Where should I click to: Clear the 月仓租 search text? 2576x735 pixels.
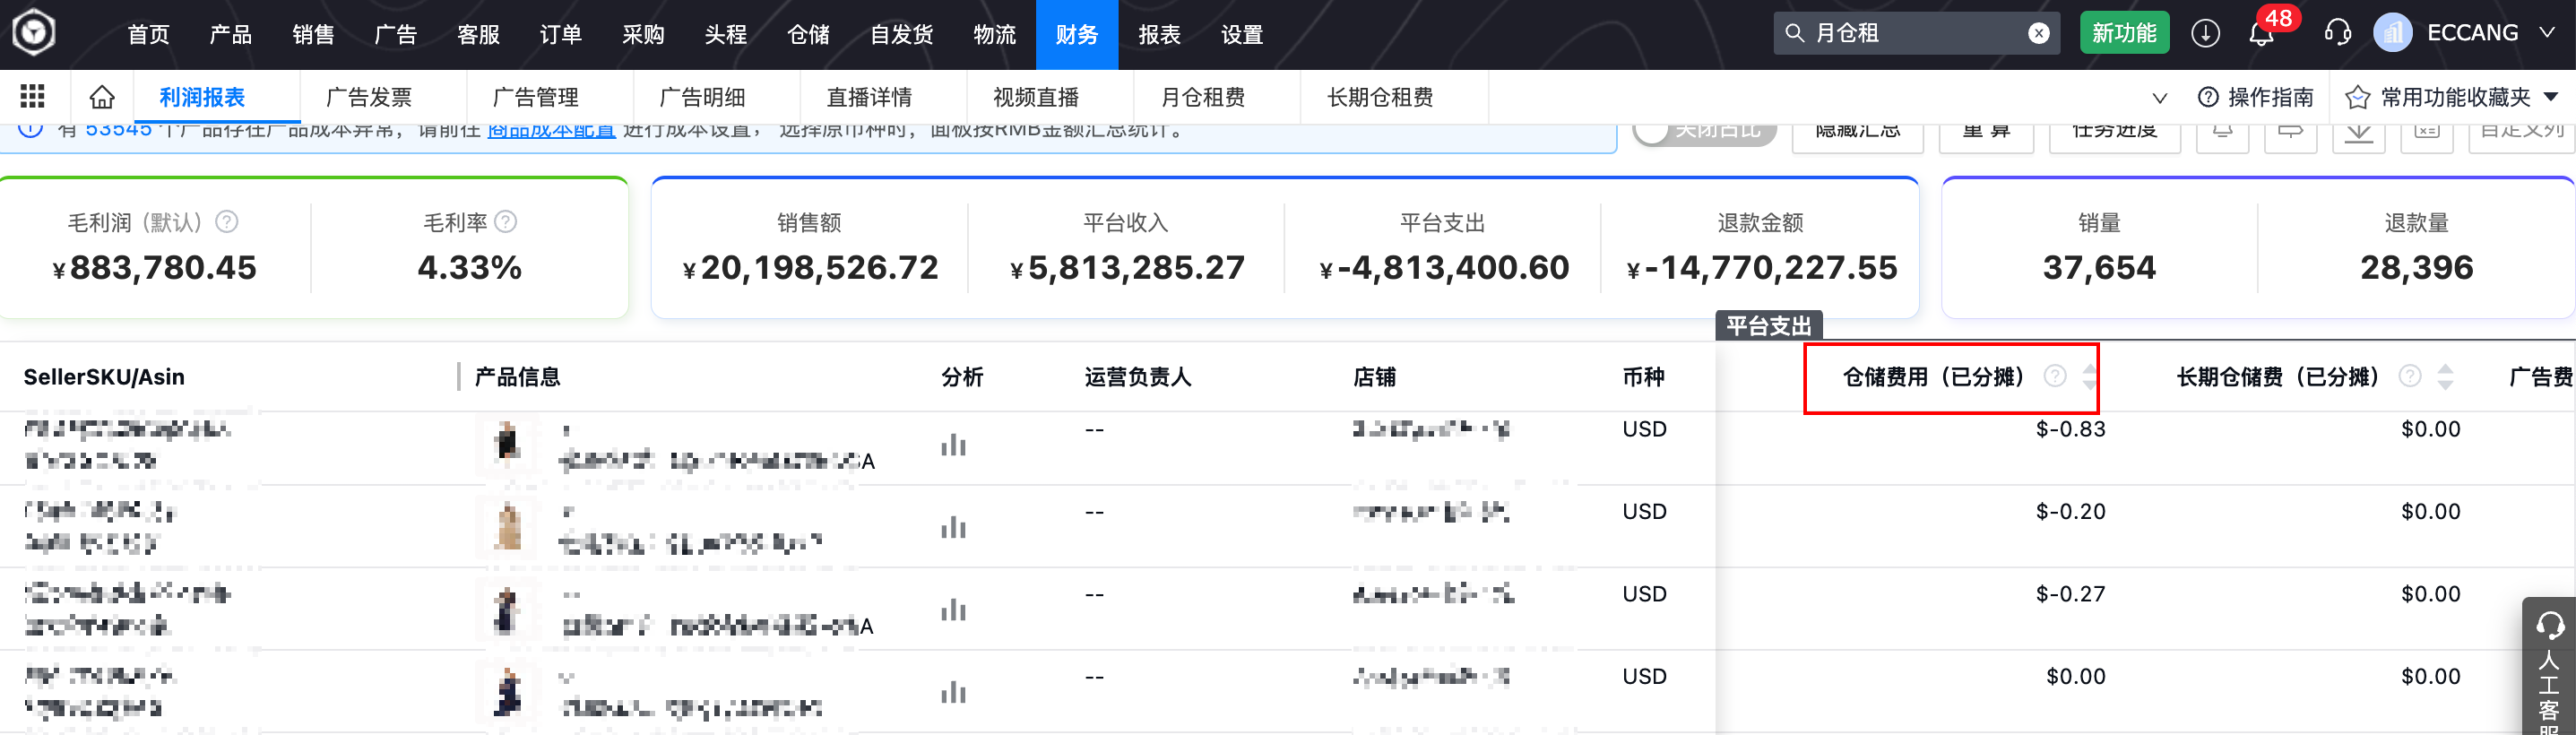click(x=2038, y=34)
